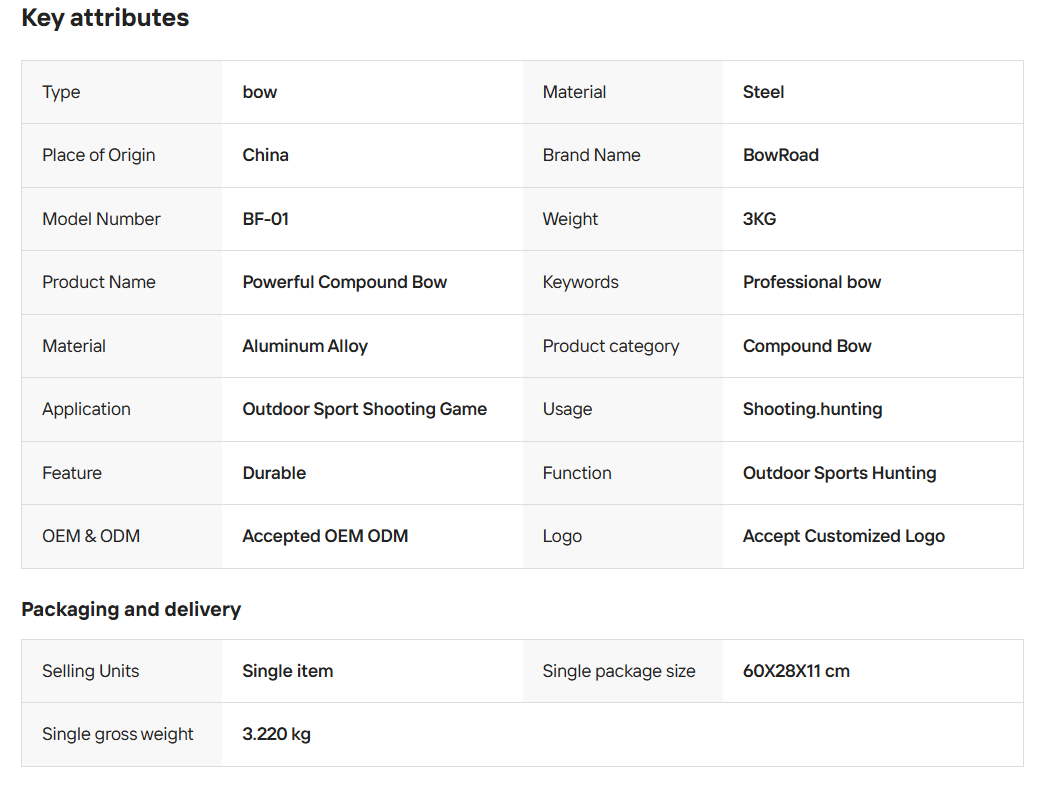Click the Accept Customized Logo value
Viewport: 1048px width, 790px height.
tap(843, 536)
